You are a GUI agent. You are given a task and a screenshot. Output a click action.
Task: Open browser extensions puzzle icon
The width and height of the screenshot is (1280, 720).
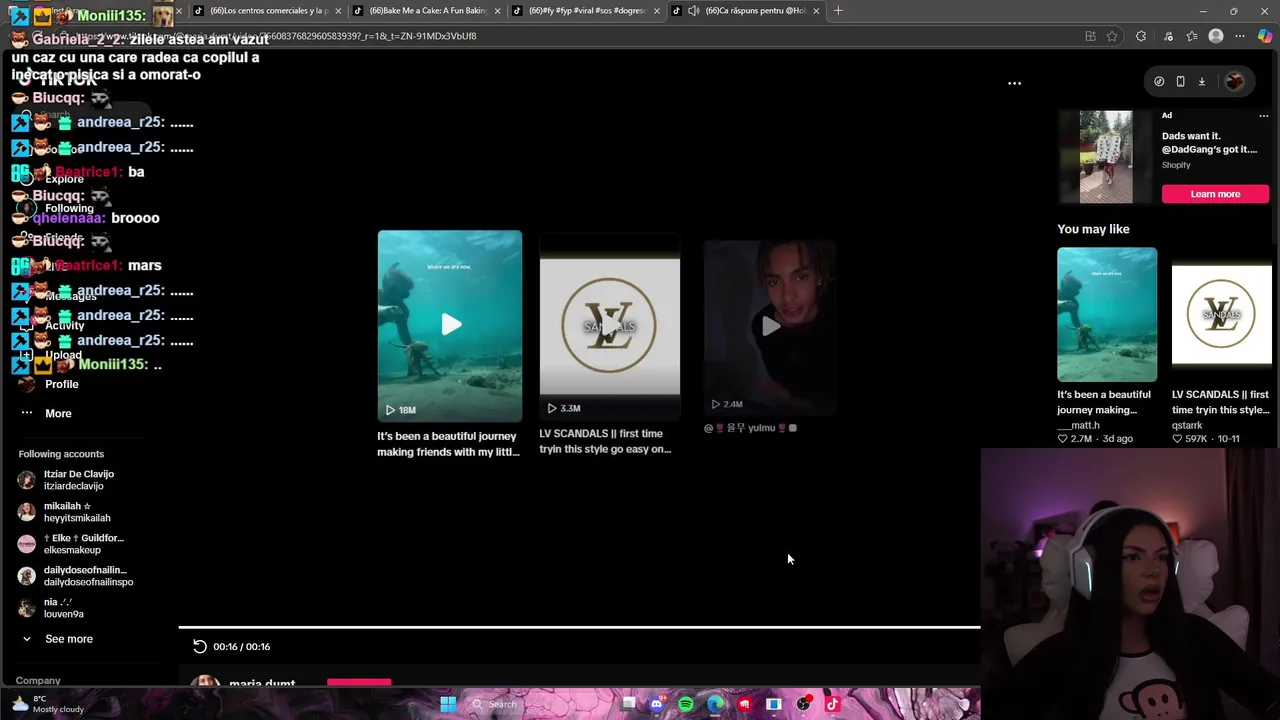(x=1140, y=36)
